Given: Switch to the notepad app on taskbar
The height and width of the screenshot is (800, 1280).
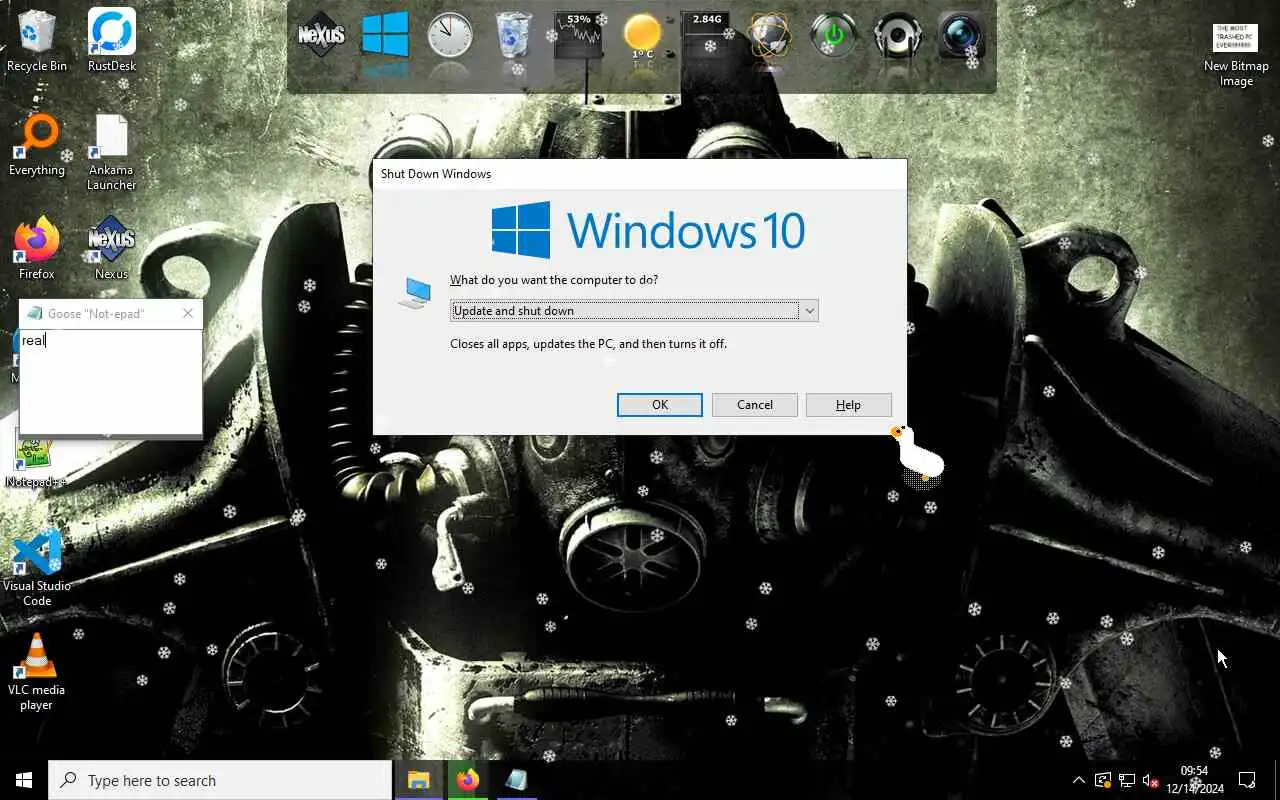Looking at the screenshot, I should (516, 780).
